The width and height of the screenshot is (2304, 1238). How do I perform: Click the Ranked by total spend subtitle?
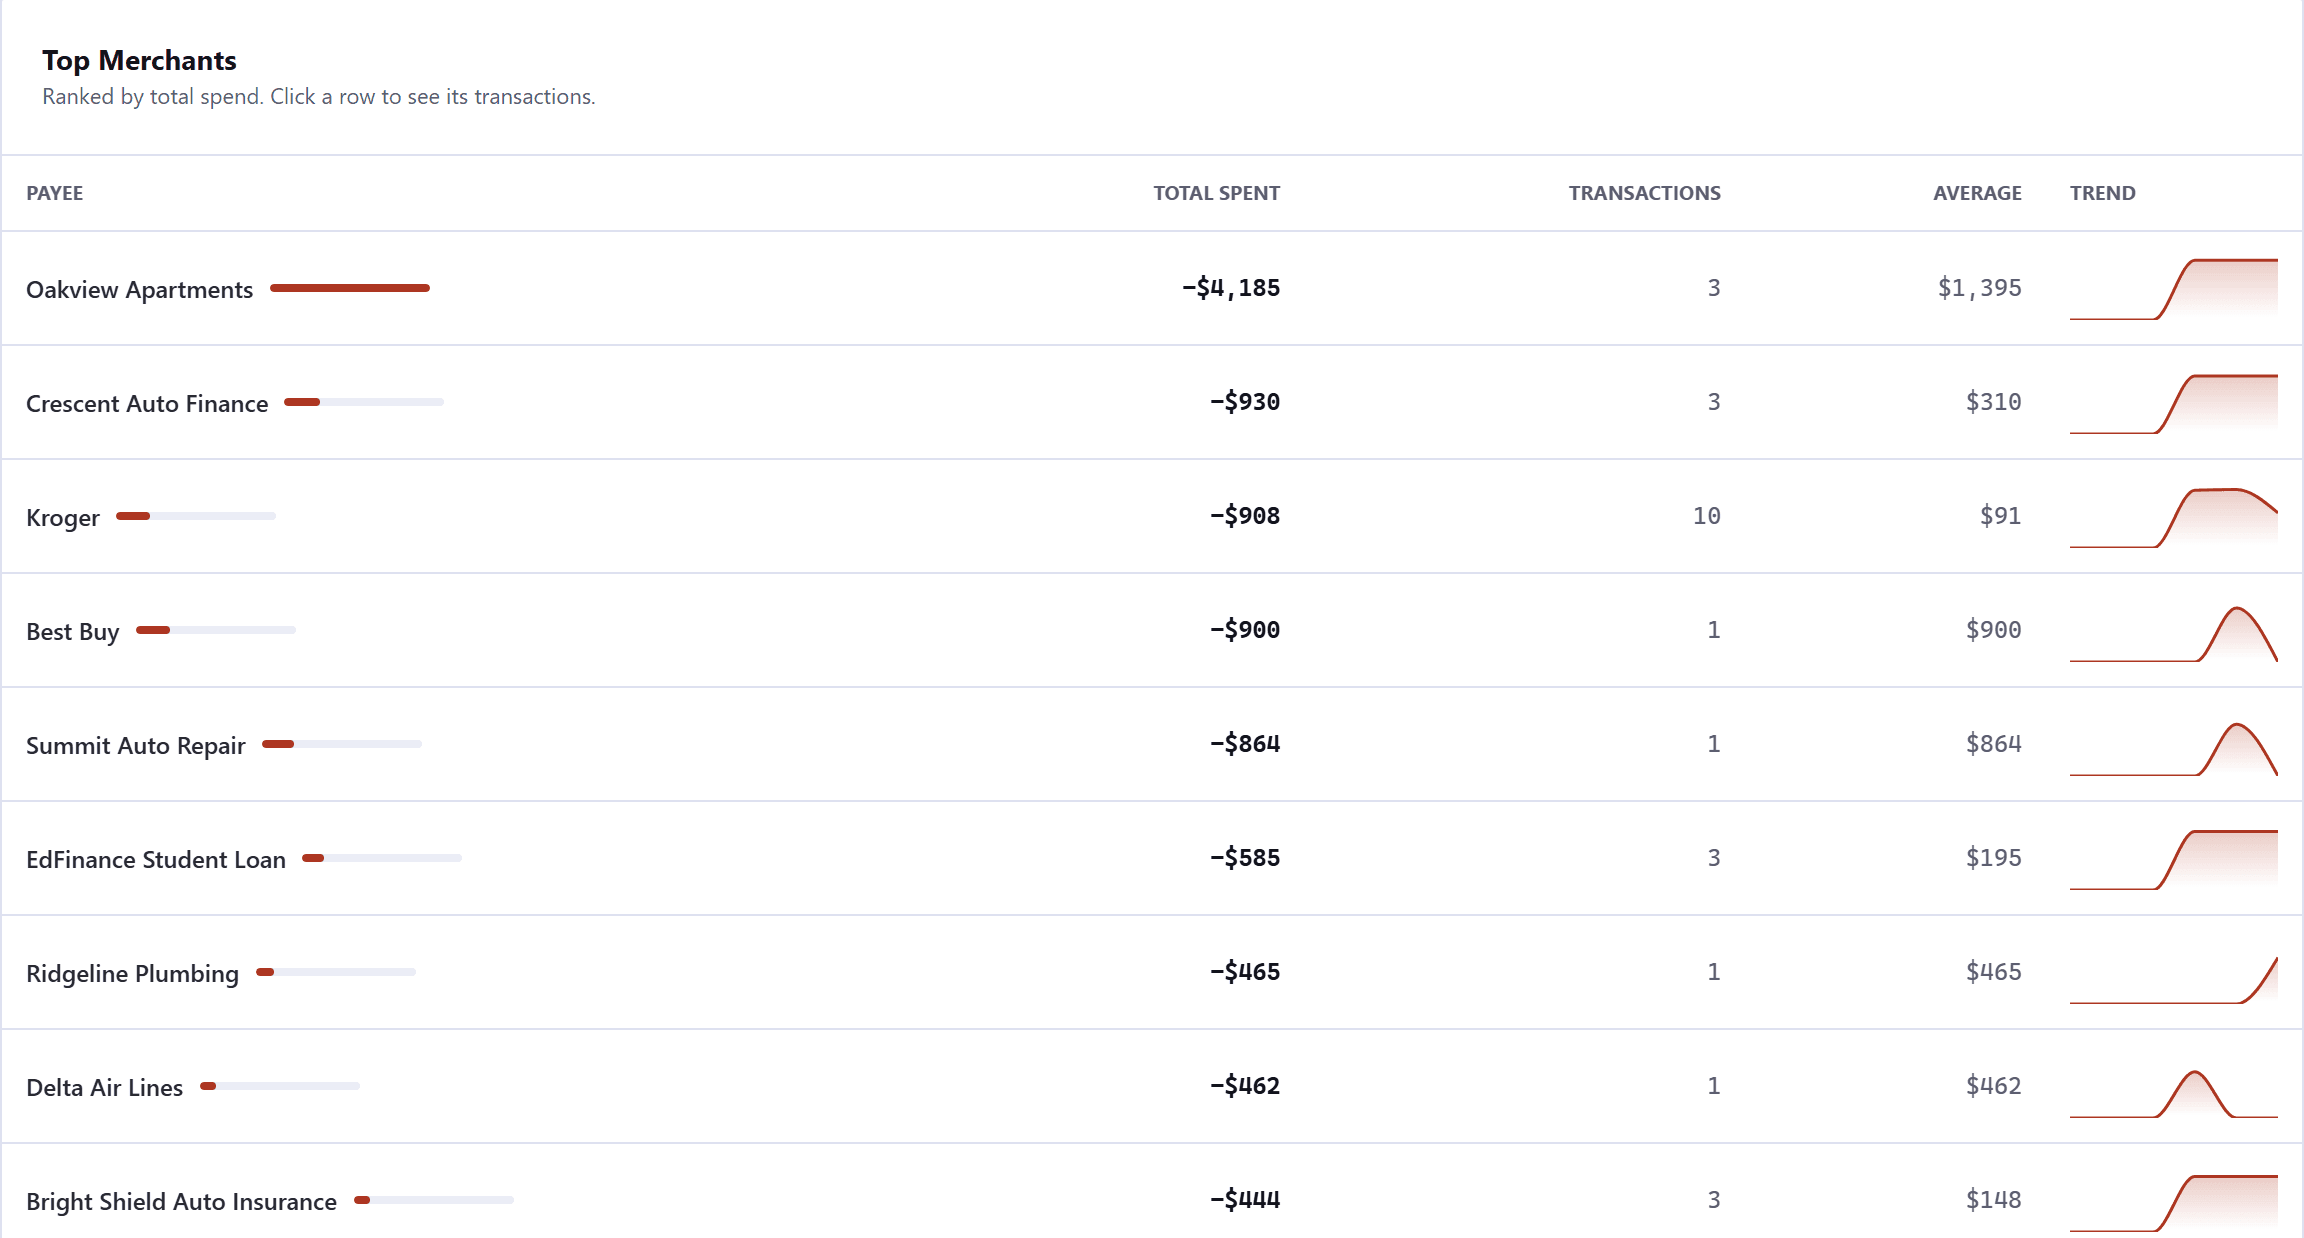318,97
